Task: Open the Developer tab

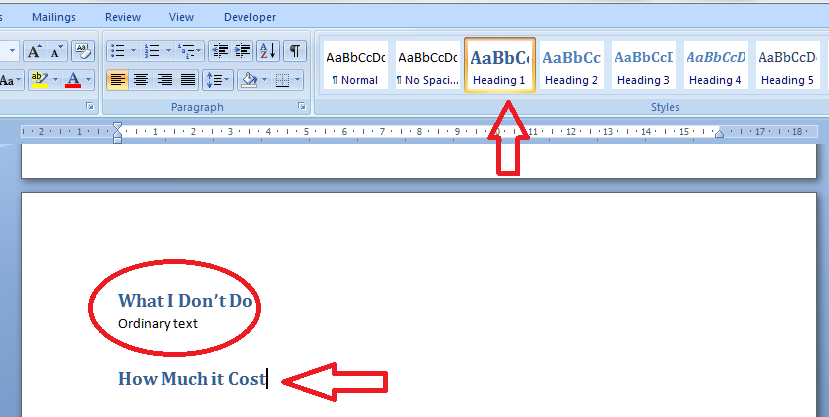Action: (x=250, y=17)
